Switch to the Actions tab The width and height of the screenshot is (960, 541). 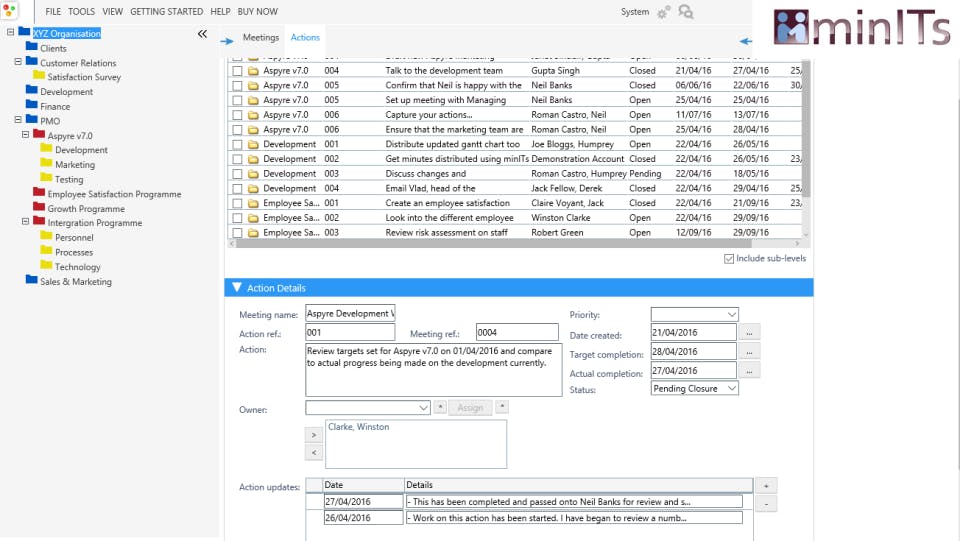[x=305, y=37]
